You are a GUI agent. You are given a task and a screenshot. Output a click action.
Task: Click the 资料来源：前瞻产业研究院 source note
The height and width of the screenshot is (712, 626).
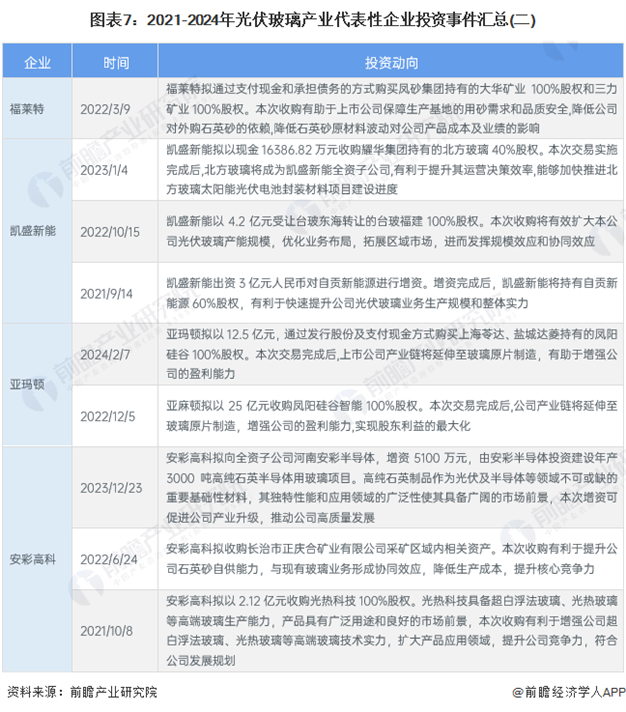pyautogui.click(x=82, y=692)
